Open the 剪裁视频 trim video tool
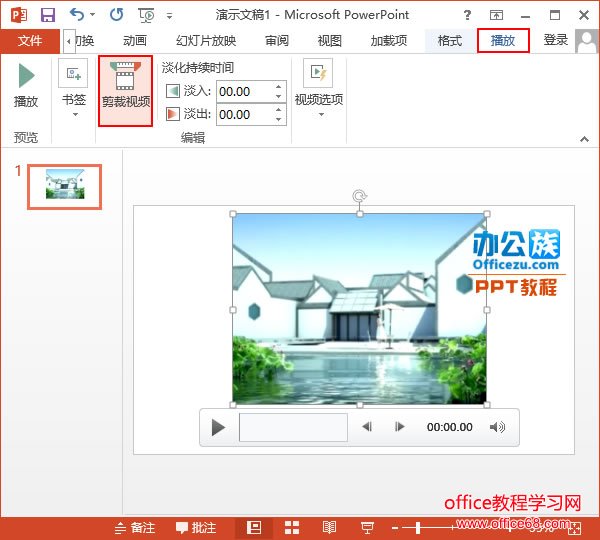600x540 pixels. (x=126, y=91)
